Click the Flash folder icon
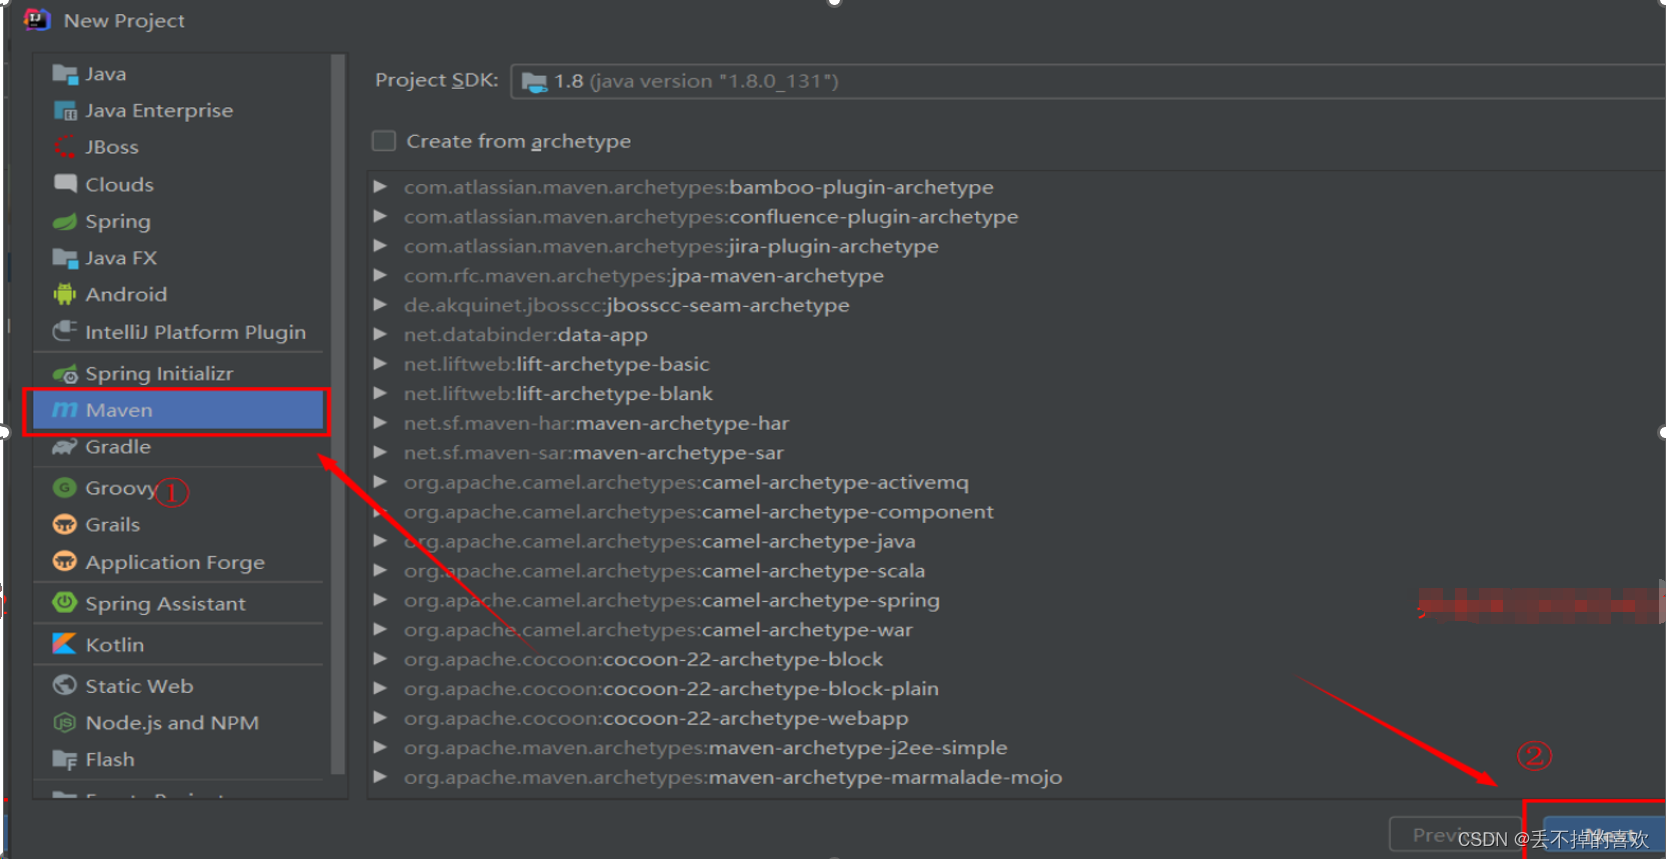Image resolution: width=1666 pixels, height=859 pixels. click(x=65, y=760)
